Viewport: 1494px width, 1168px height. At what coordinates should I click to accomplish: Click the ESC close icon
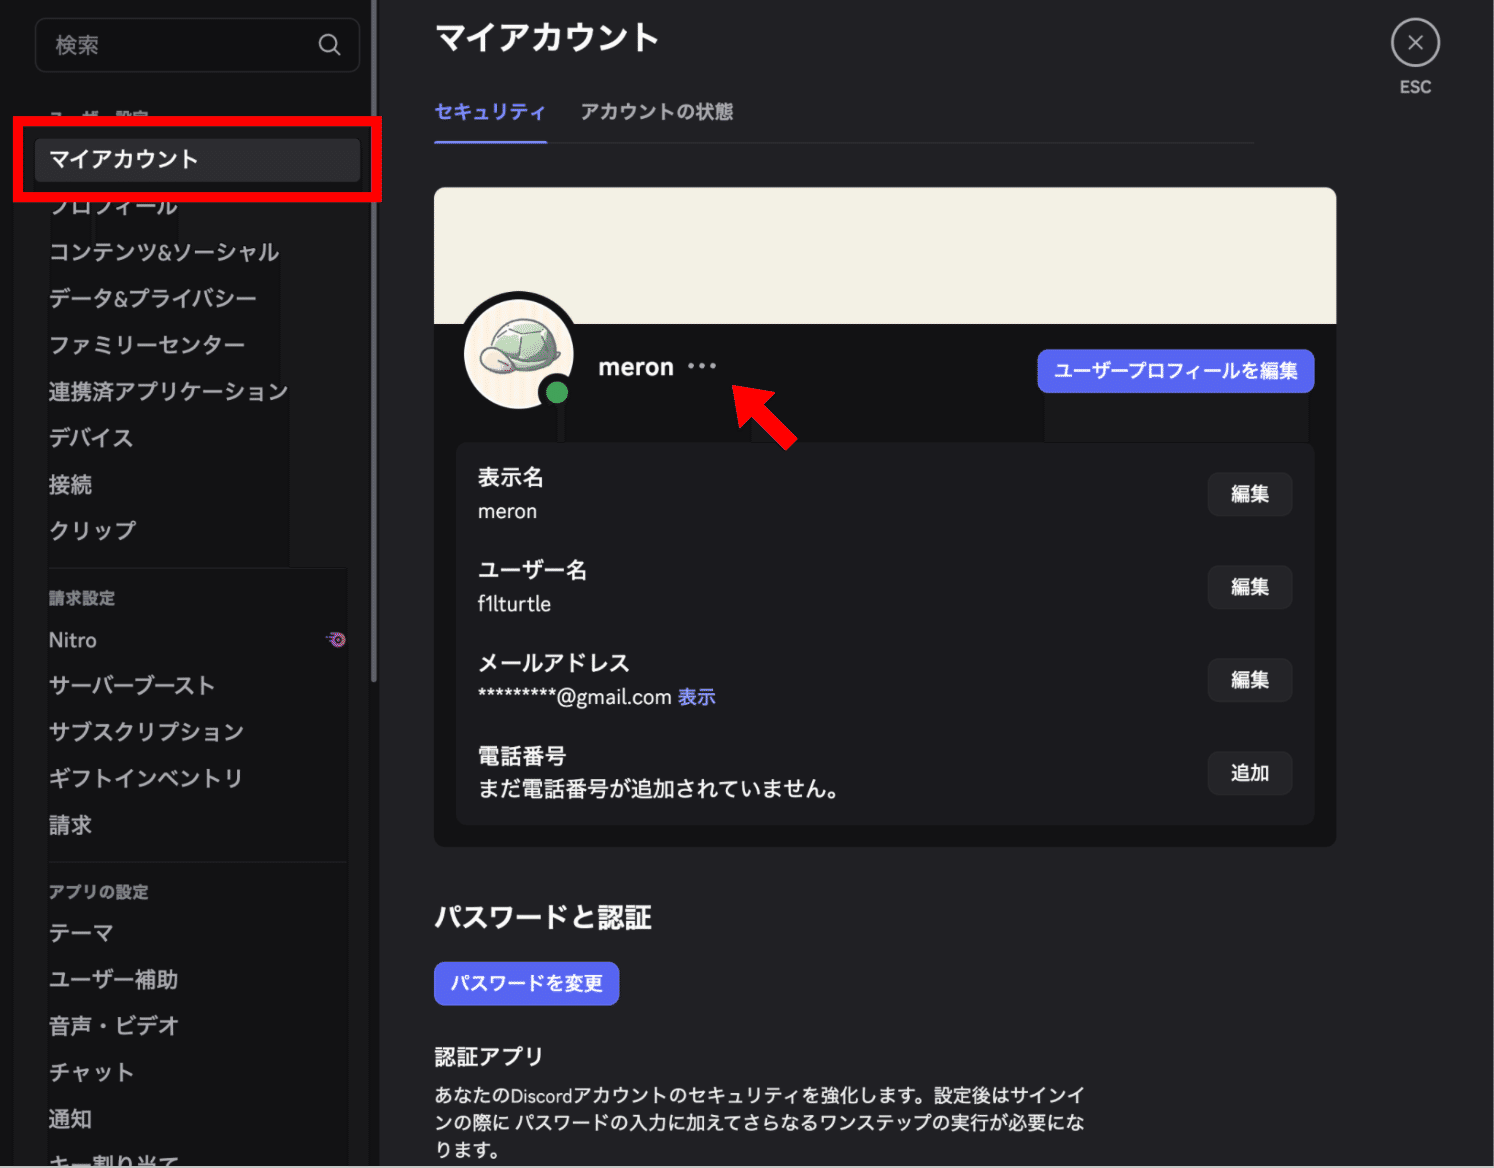[x=1414, y=42]
